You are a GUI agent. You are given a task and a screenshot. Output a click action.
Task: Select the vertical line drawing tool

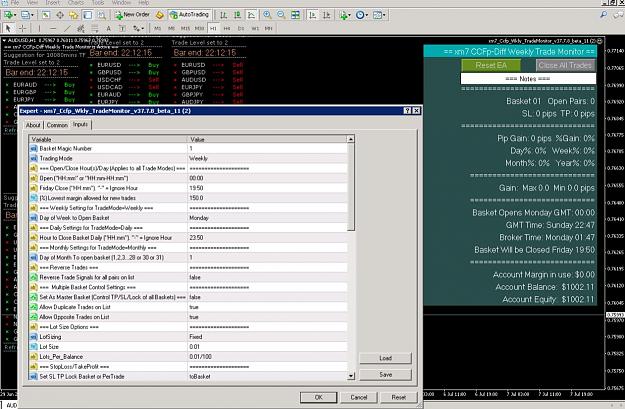[39, 28]
